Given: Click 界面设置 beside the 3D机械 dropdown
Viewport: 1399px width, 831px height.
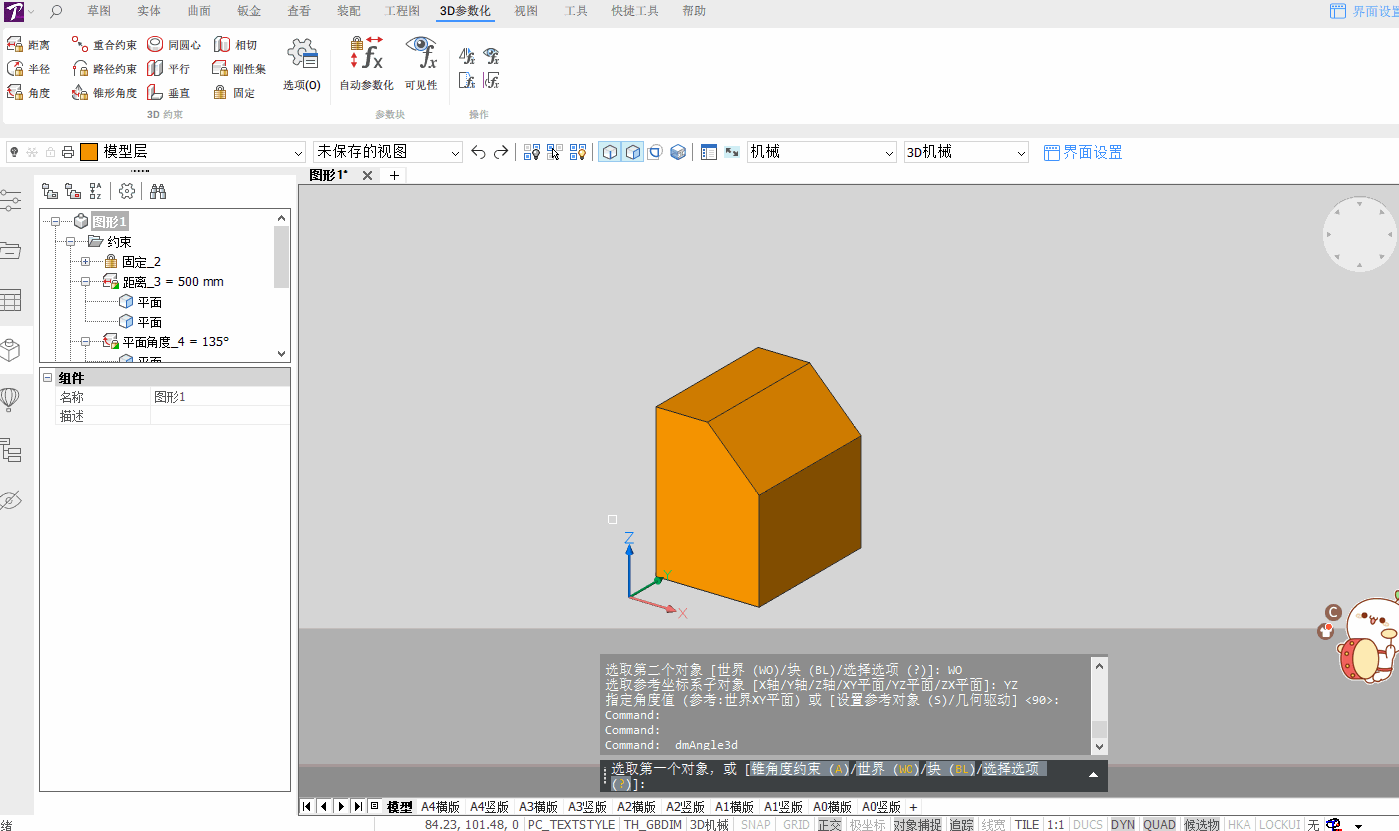Looking at the screenshot, I should pos(1083,152).
